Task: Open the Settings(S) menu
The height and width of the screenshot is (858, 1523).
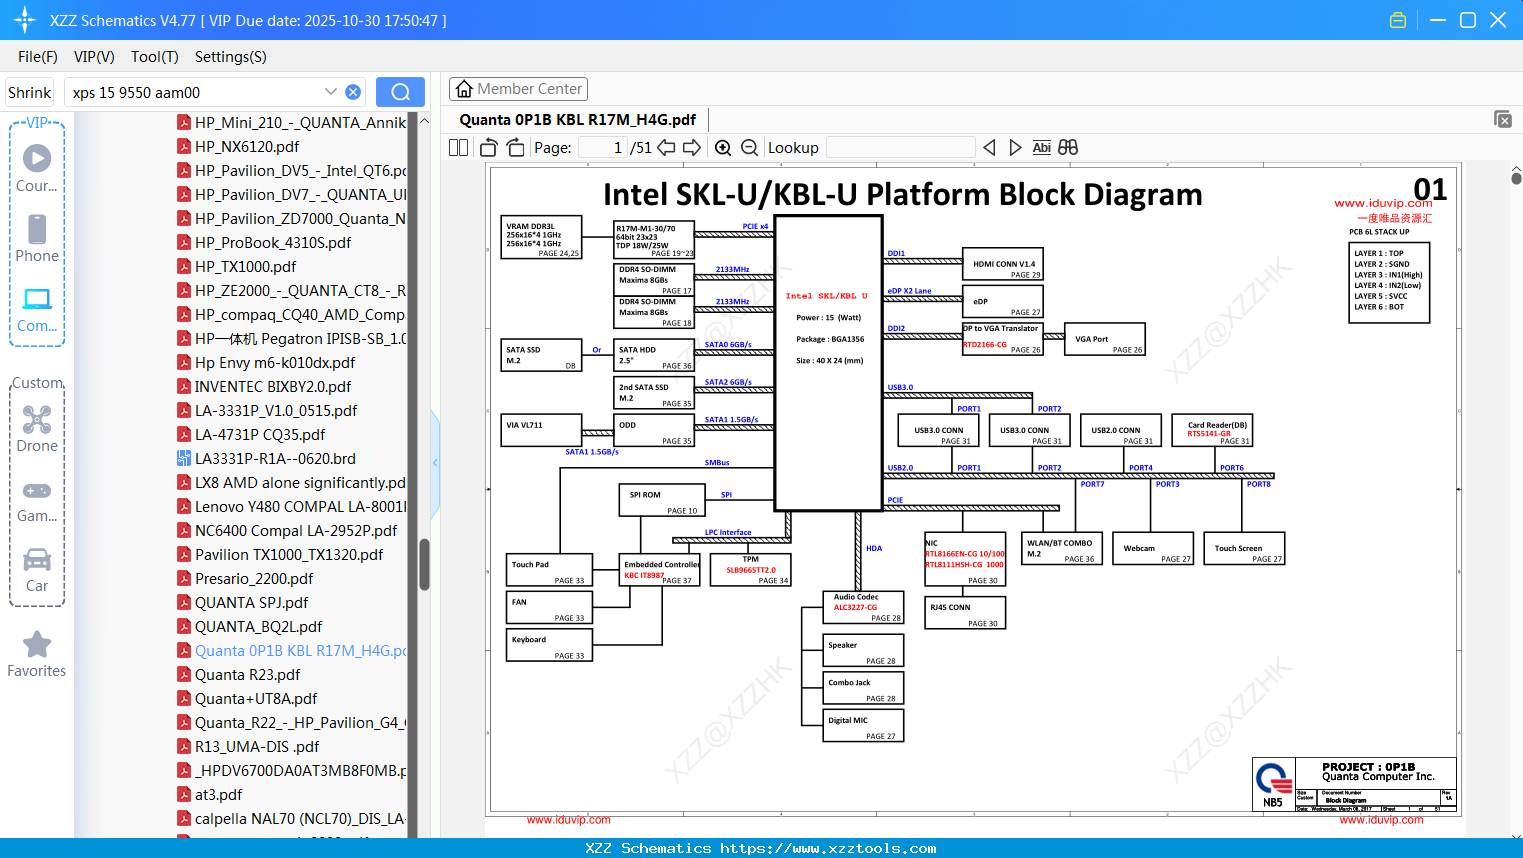Action: 231,57
